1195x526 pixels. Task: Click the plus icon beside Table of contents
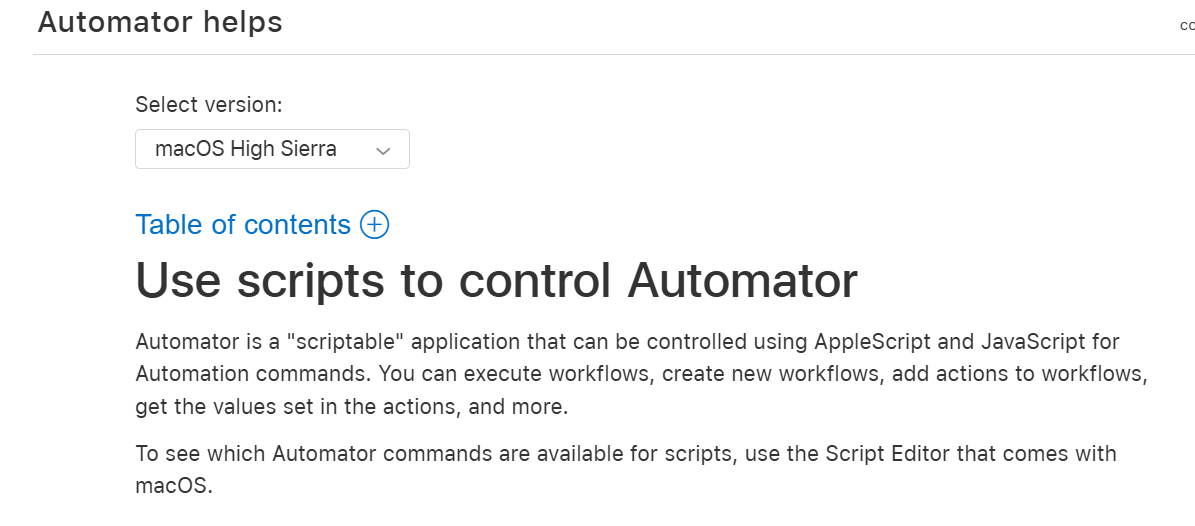(x=374, y=225)
